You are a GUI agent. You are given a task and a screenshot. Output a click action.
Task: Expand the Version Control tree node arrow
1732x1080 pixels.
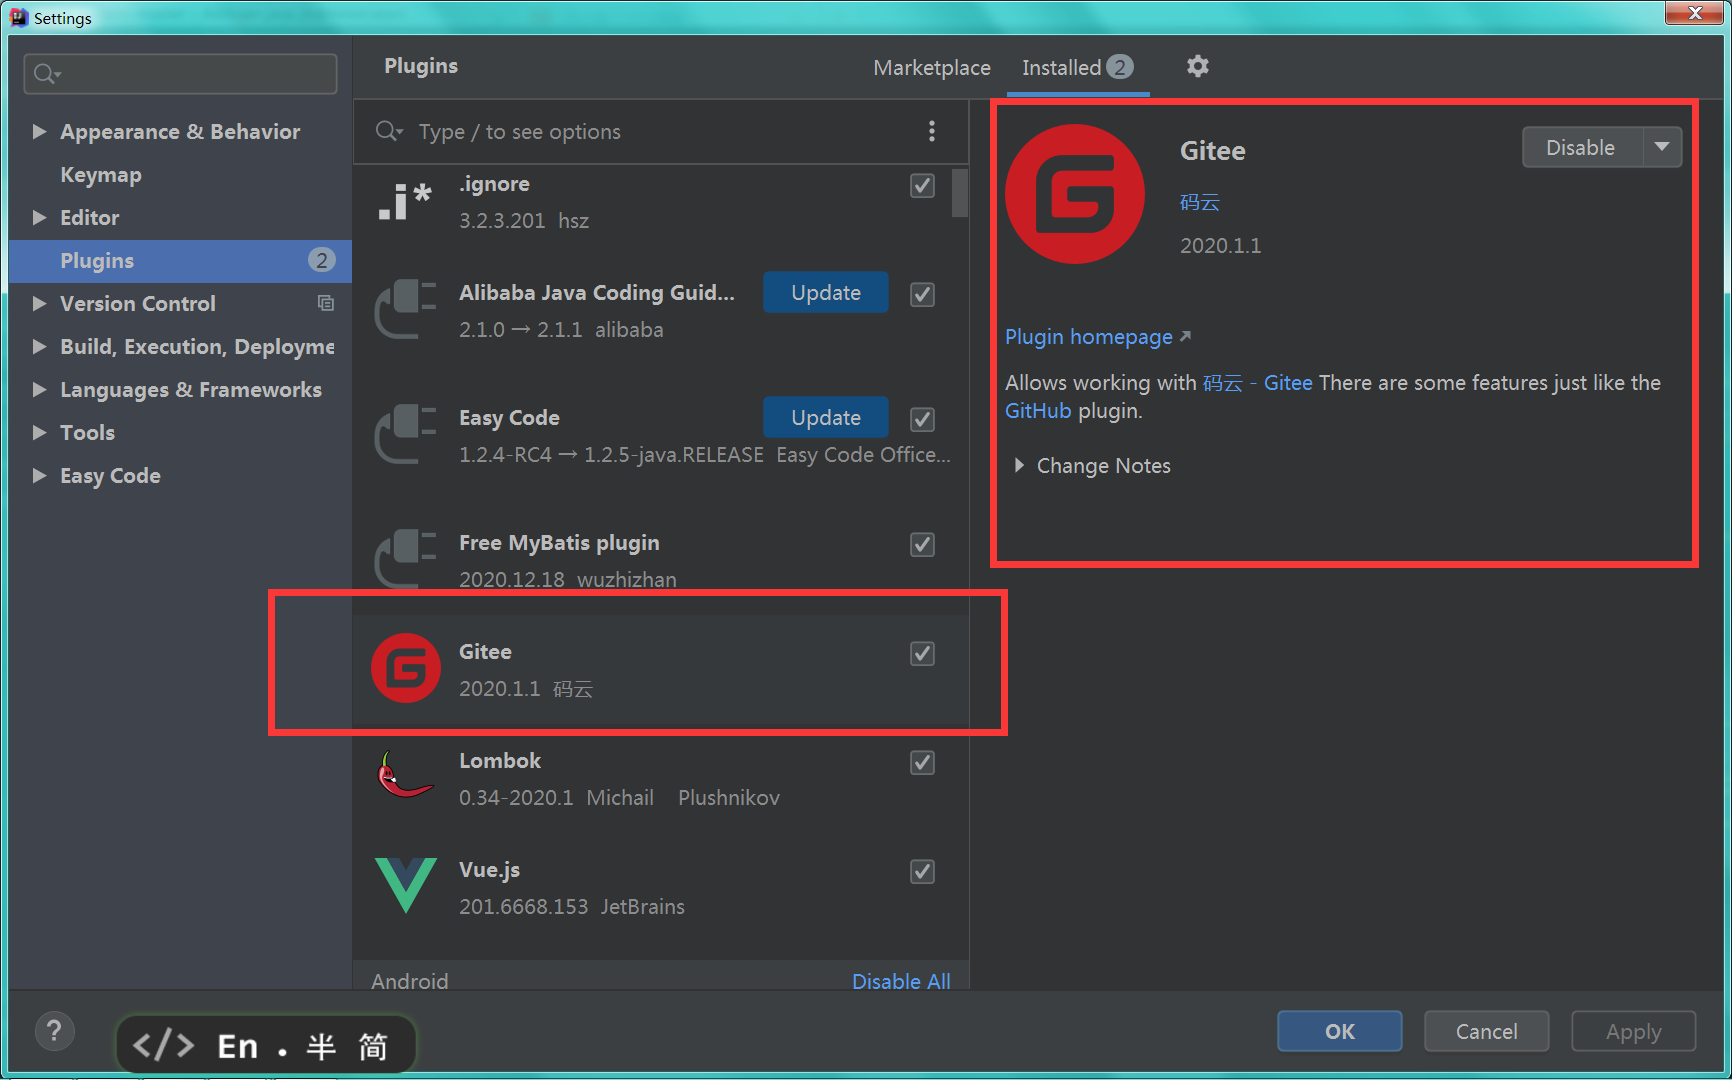tap(39, 303)
